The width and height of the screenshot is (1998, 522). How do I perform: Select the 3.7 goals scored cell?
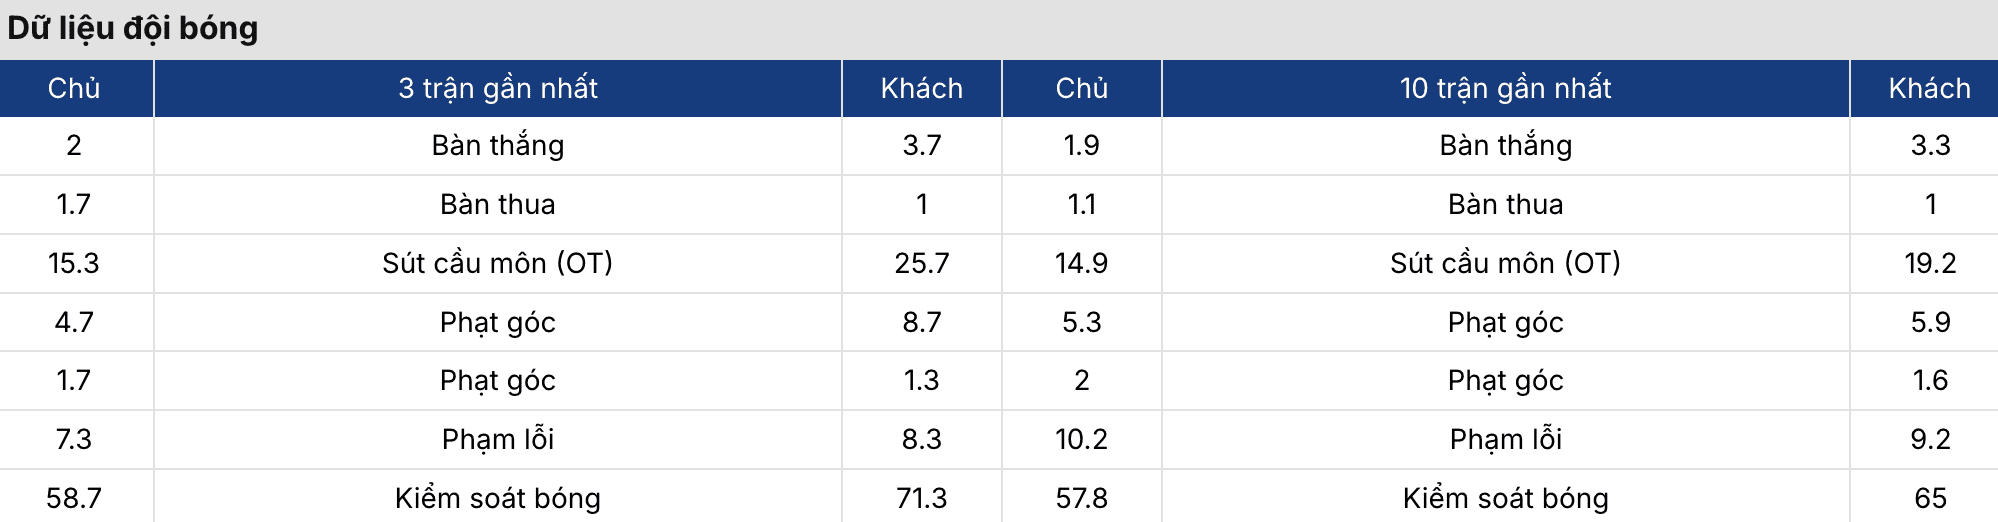click(921, 145)
